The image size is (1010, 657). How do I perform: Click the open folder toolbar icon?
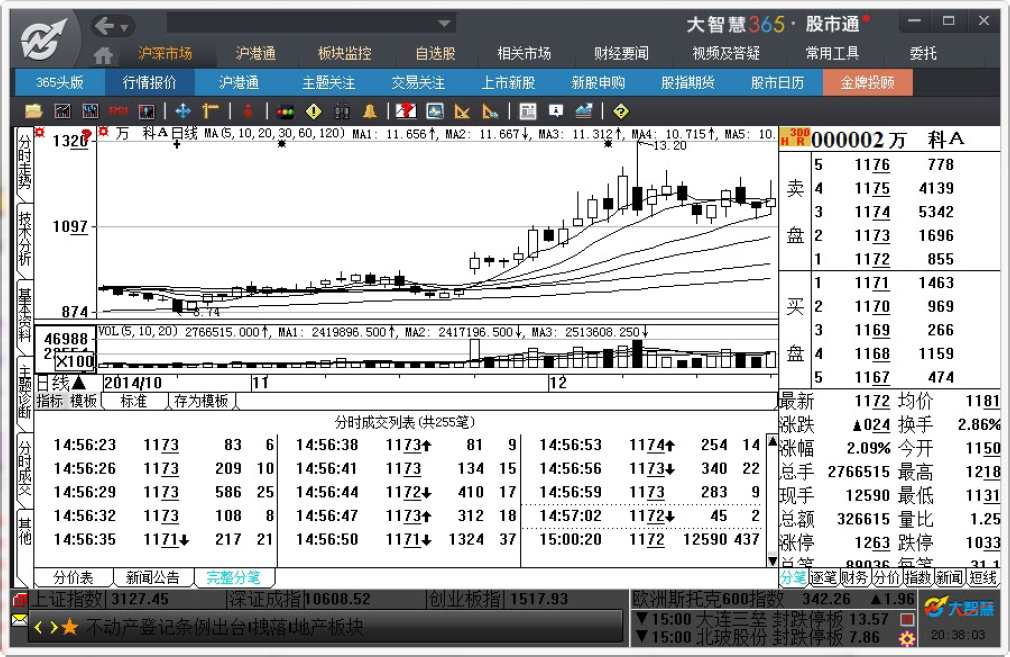33,111
